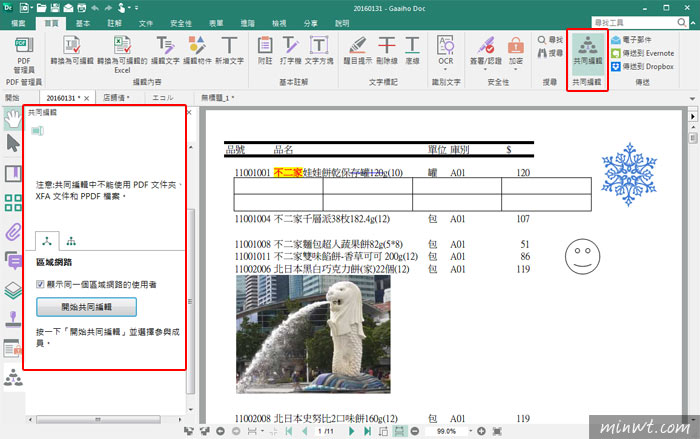Open the OCR dropdown
The height and width of the screenshot is (439, 700).
[x=446, y=69]
